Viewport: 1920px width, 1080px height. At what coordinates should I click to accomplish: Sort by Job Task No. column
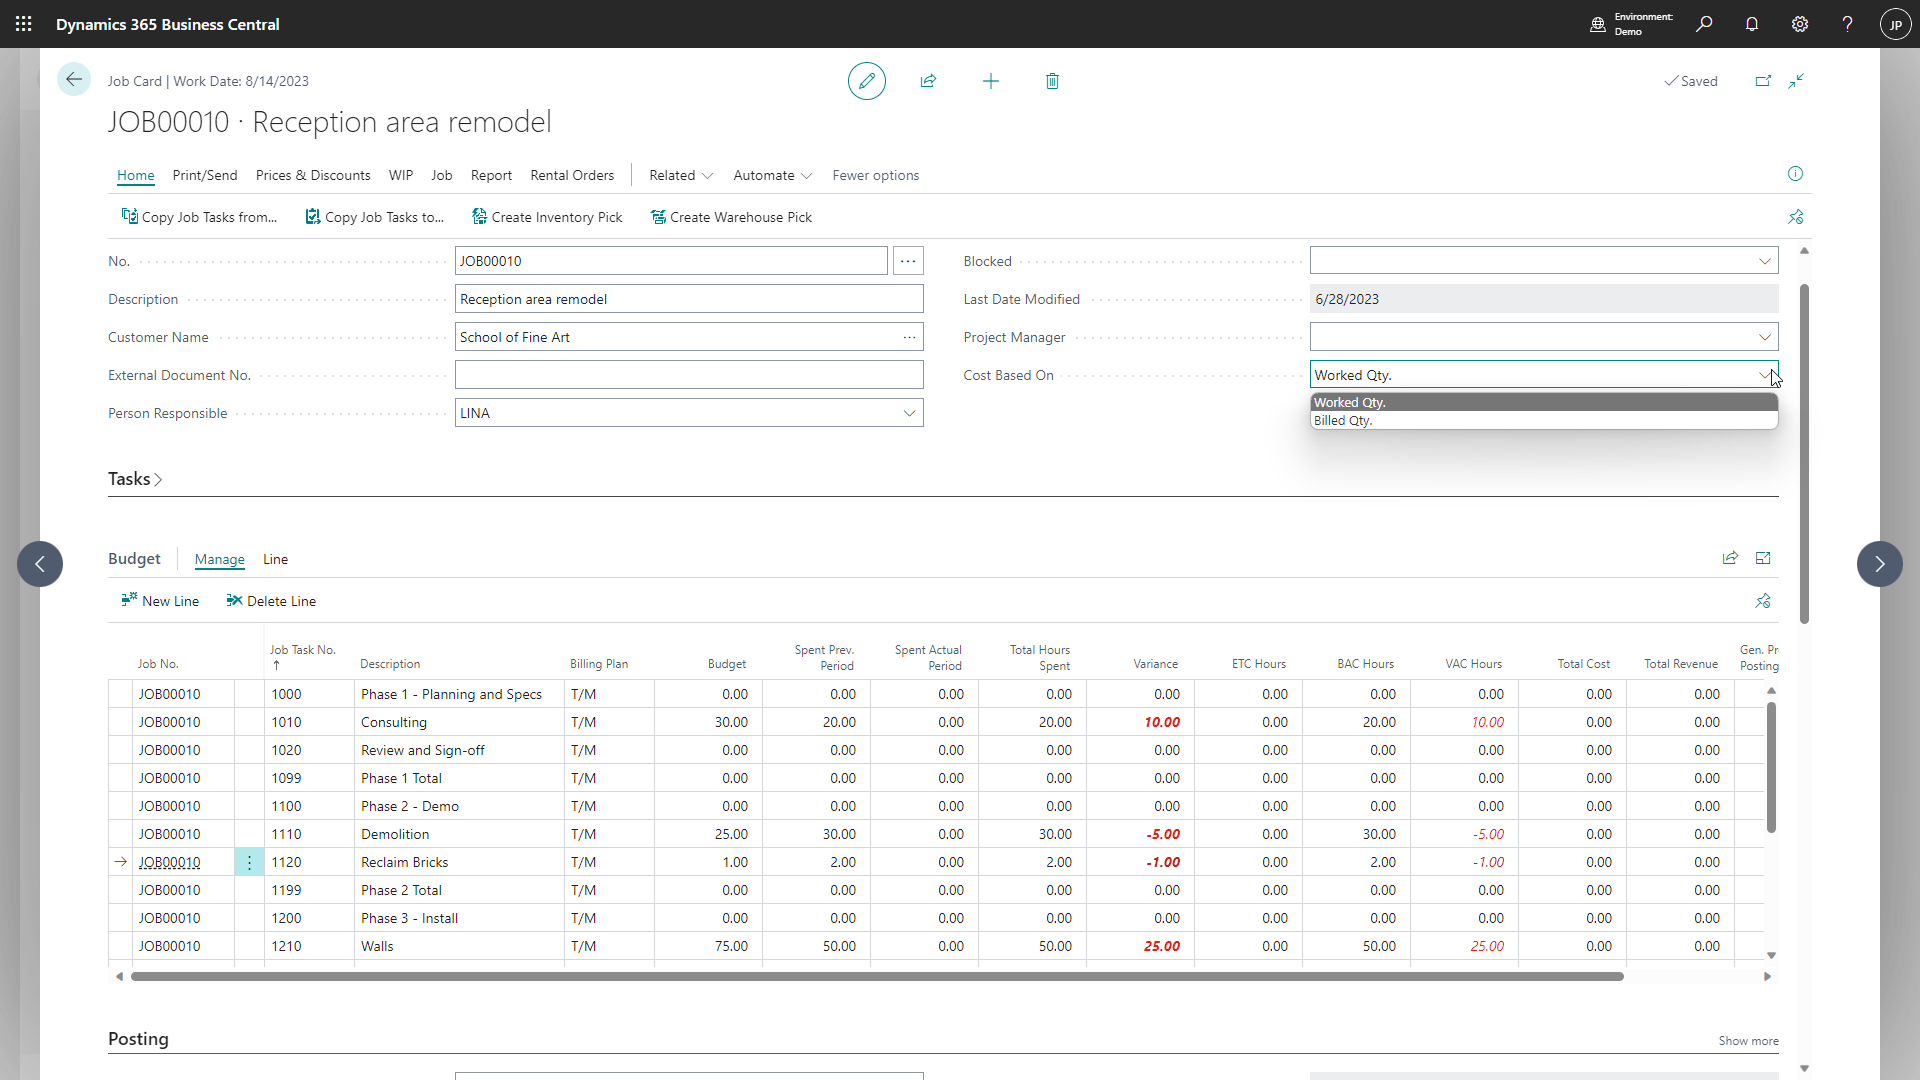tap(303, 656)
